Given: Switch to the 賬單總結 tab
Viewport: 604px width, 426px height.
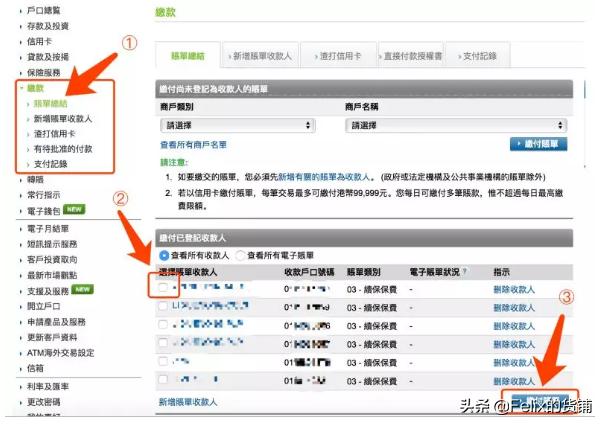Looking at the screenshot, I should (x=188, y=56).
